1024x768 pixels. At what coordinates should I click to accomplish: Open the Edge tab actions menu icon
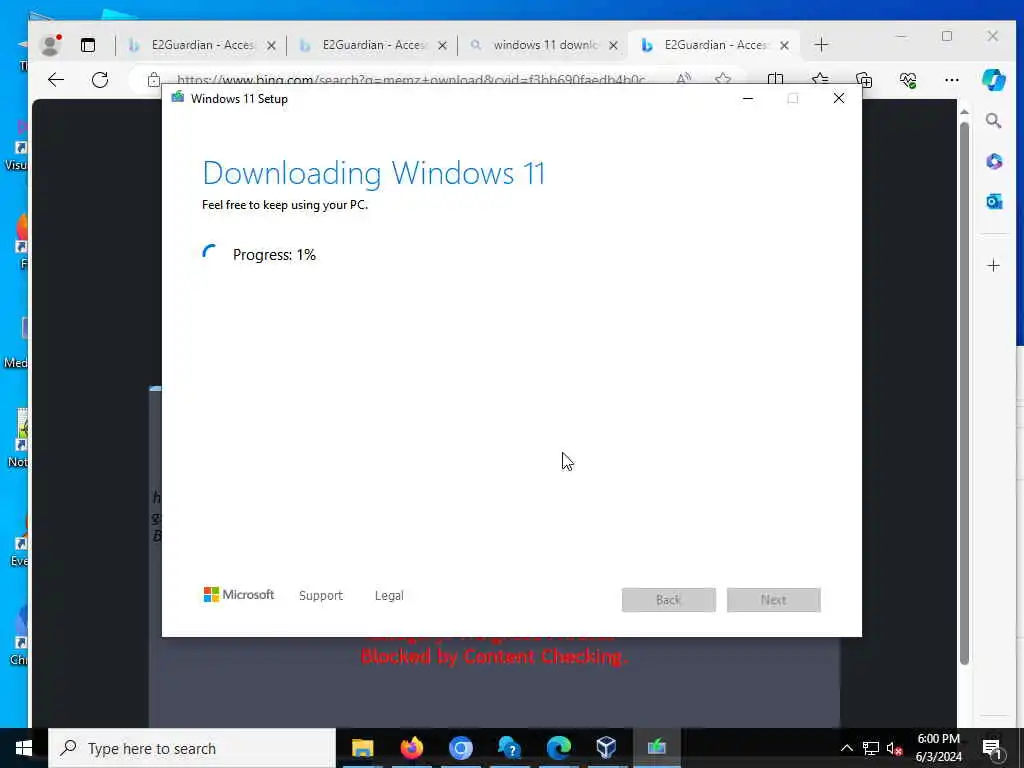coord(88,45)
